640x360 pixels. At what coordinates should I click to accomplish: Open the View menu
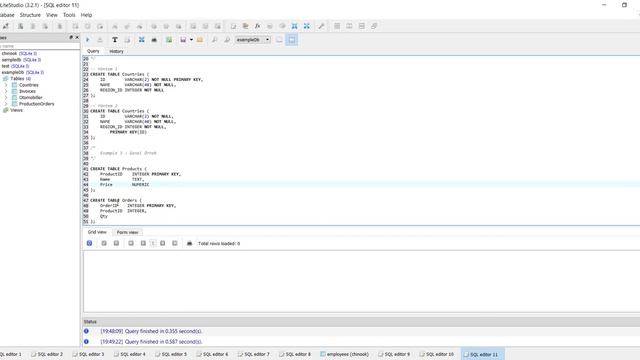coord(52,15)
